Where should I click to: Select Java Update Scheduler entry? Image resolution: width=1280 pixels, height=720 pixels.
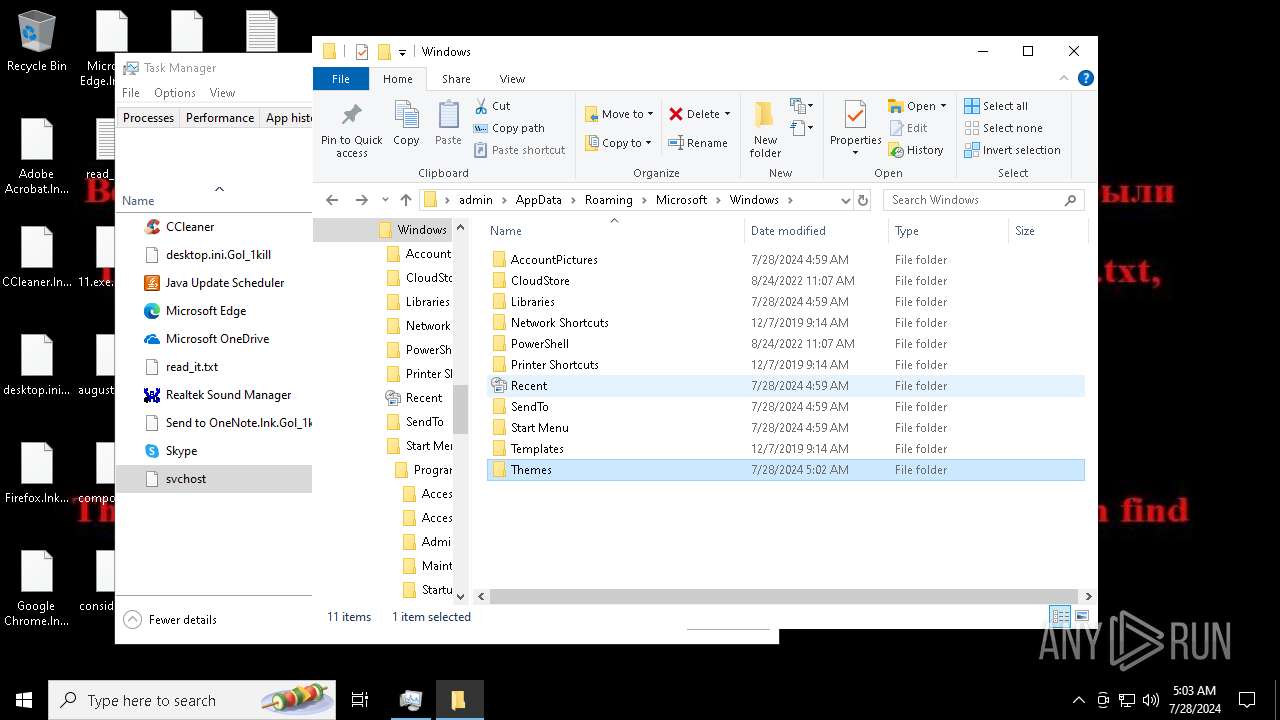coord(214,283)
